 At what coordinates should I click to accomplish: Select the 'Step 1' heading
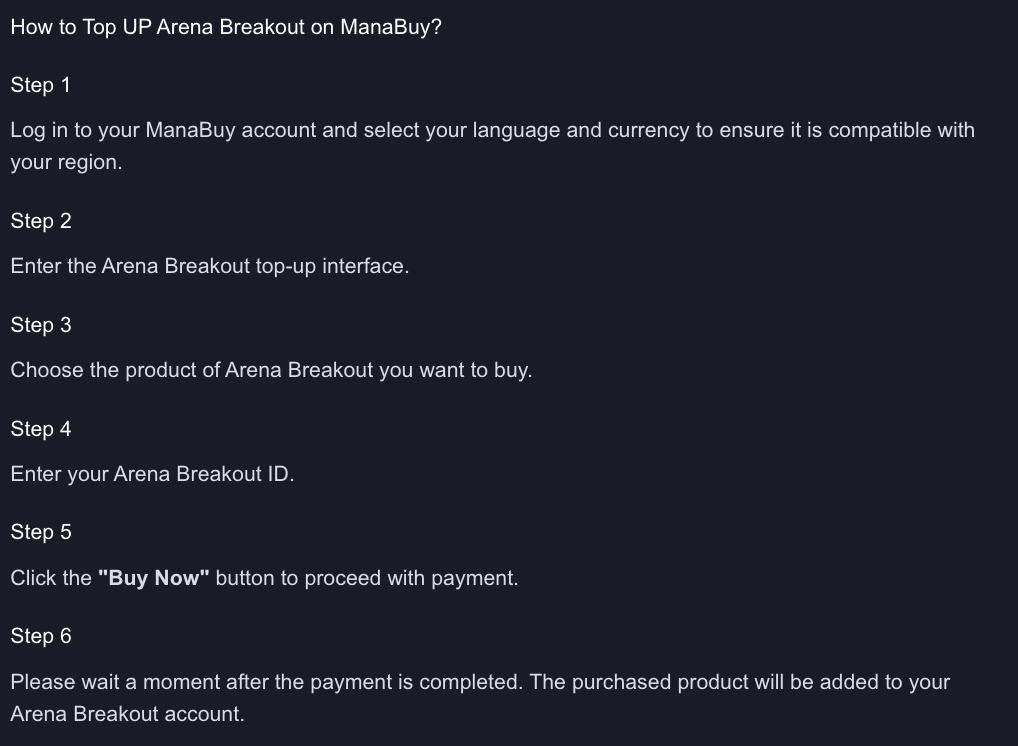click(x=40, y=85)
